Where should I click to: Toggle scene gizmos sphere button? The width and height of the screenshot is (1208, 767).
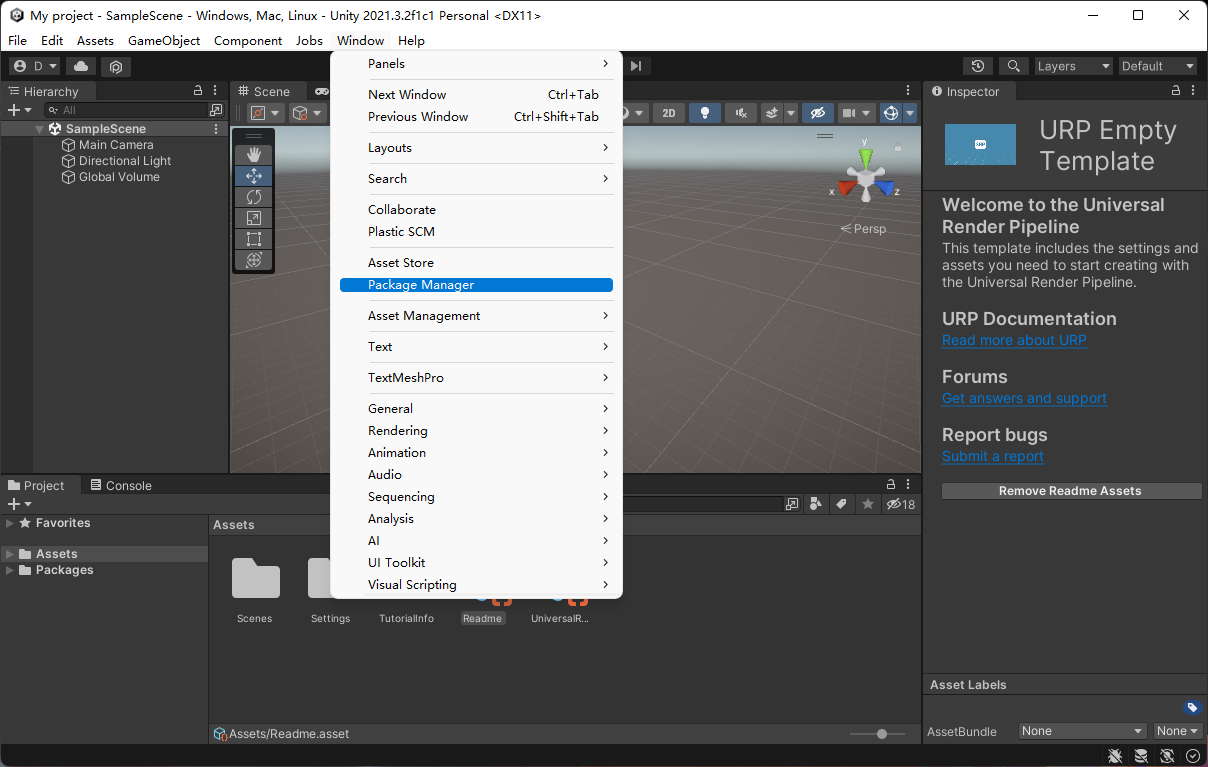pos(891,113)
